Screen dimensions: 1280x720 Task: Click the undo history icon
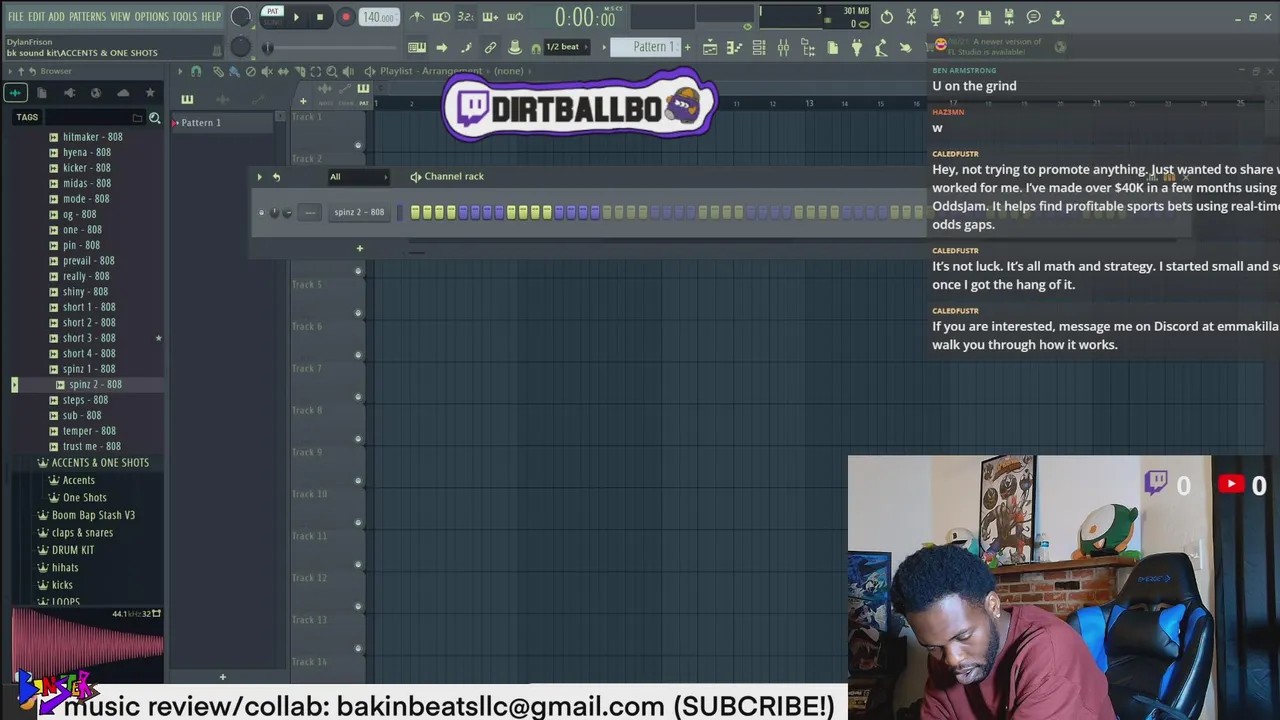click(887, 17)
